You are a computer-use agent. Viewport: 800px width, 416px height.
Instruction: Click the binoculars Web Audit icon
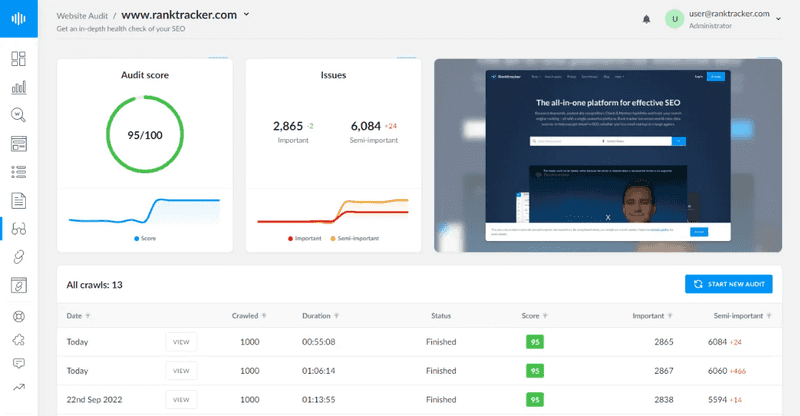(x=18, y=229)
